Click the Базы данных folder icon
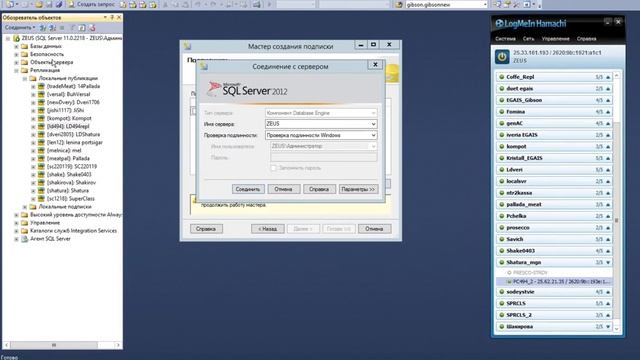 coord(24,46)
